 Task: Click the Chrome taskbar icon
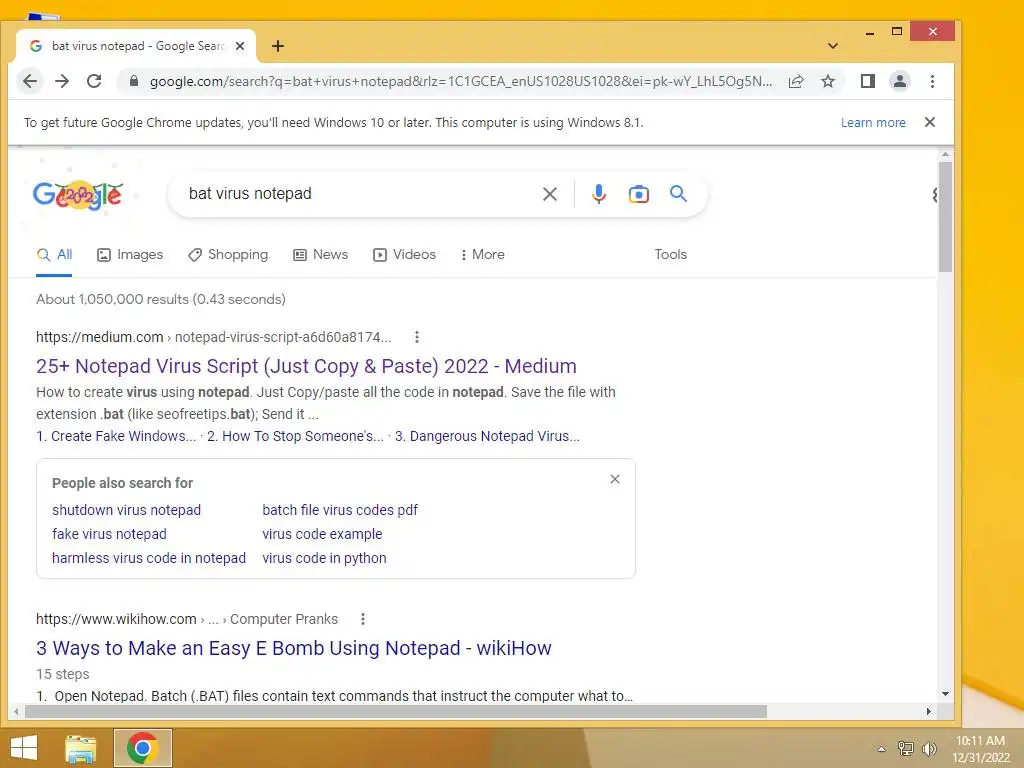click(x=142, y=748)
